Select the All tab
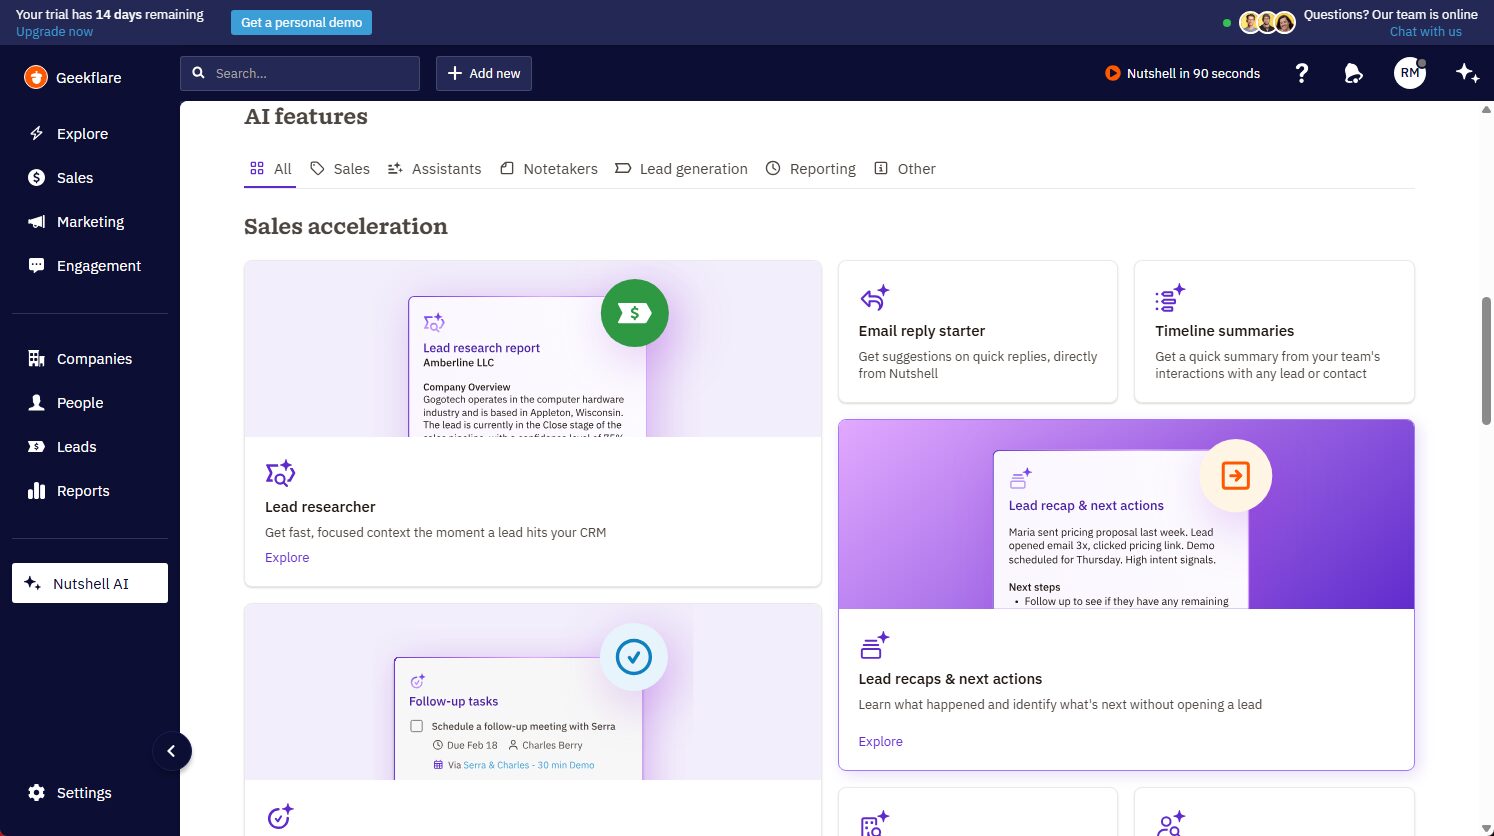The width and height of the screenshot is (1494, 836). tap(270, 169)
